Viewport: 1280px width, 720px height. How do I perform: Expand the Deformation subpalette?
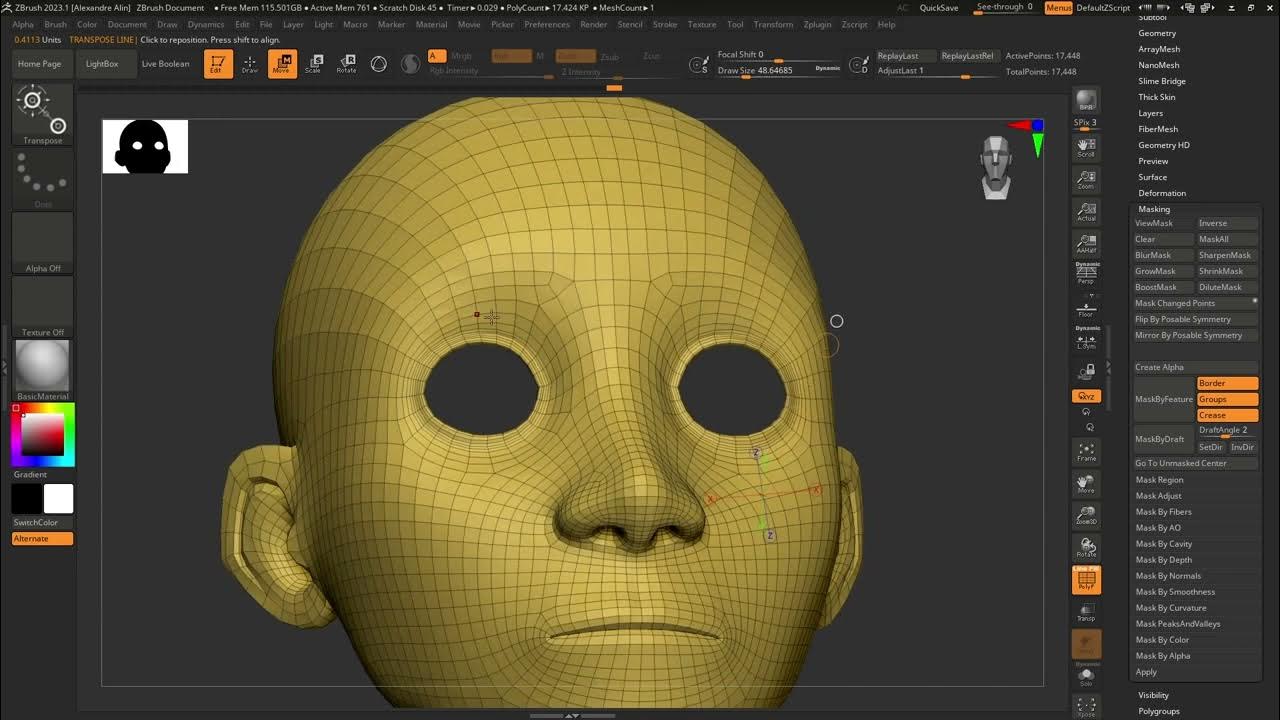click(1162, 193)
